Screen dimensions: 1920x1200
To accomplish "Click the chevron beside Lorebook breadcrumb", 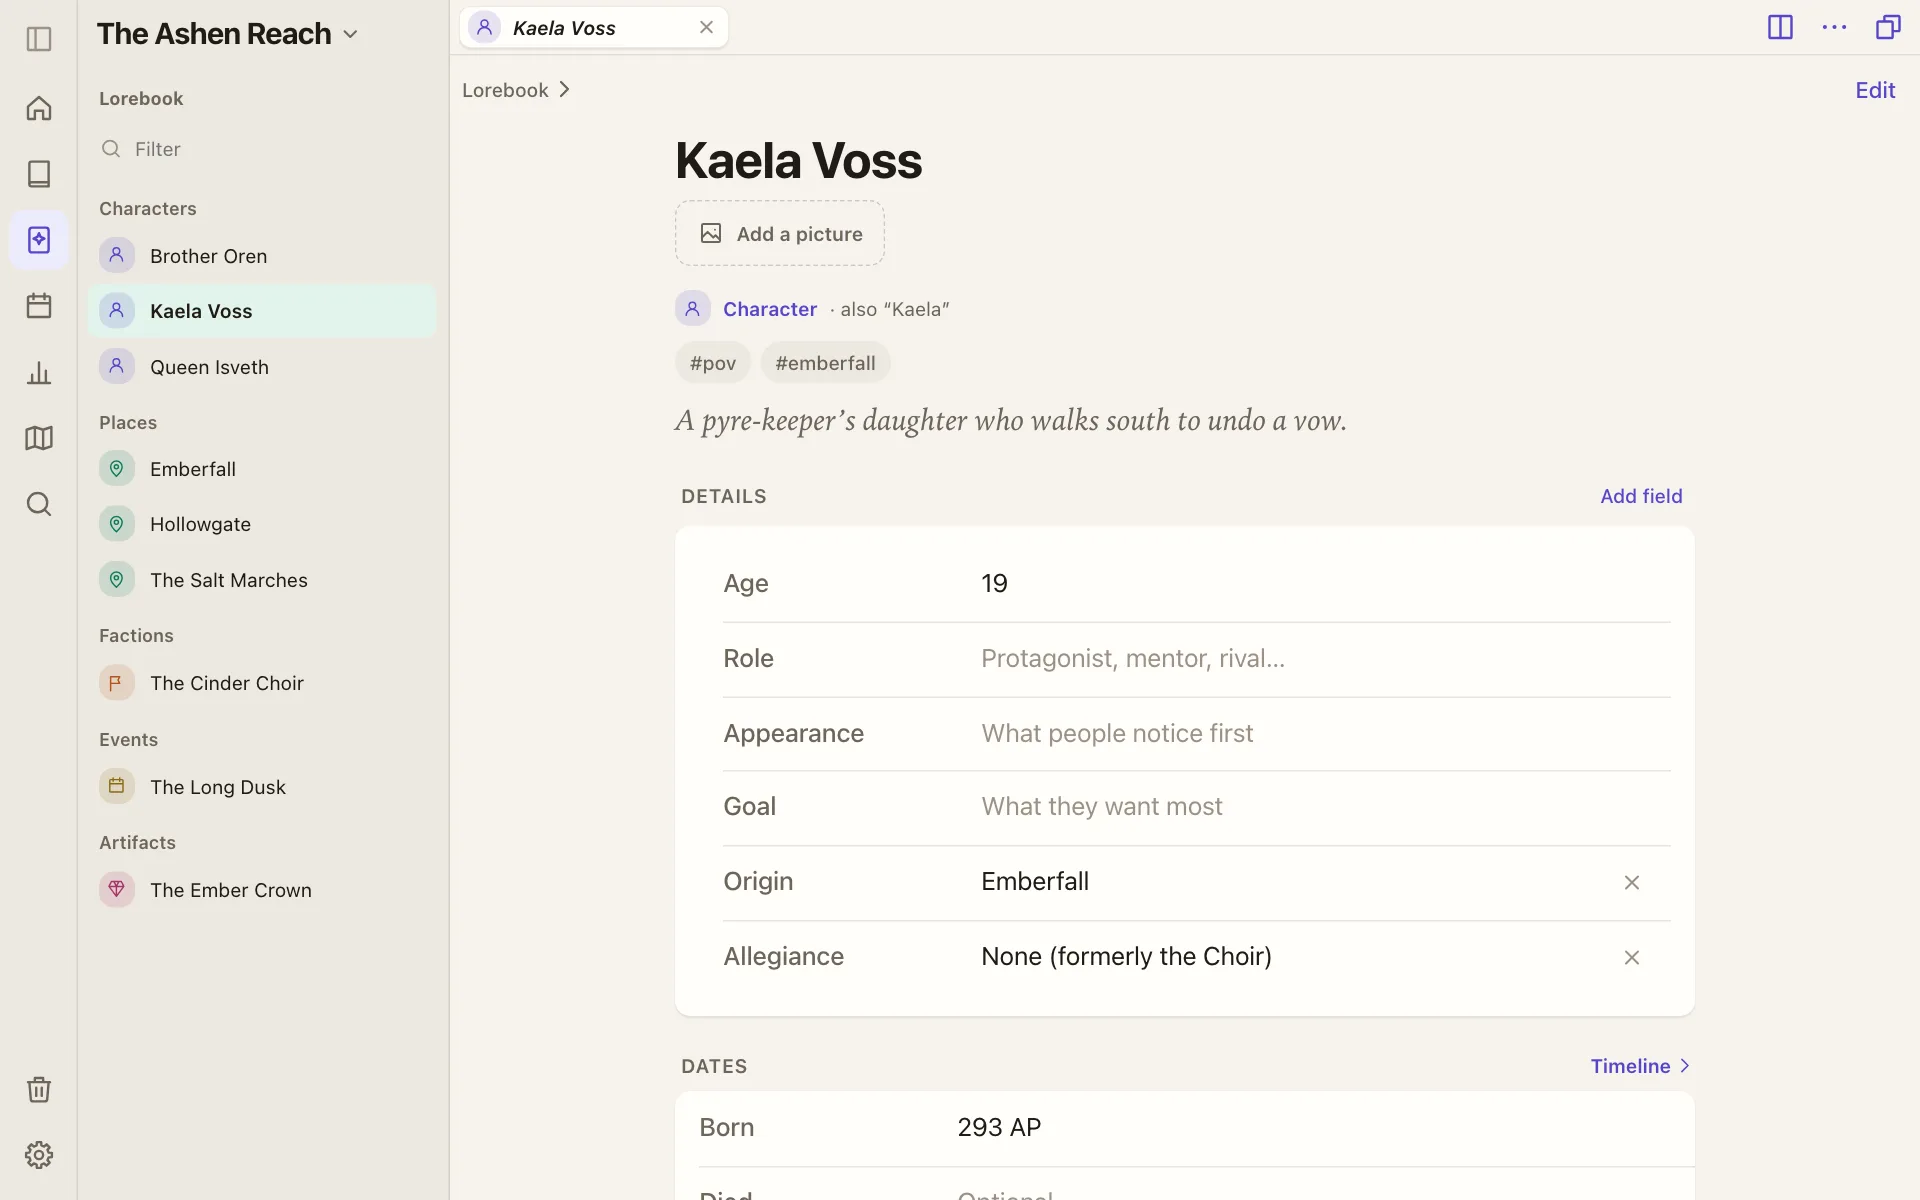I will pyautogui.click(x=565, y=90).
